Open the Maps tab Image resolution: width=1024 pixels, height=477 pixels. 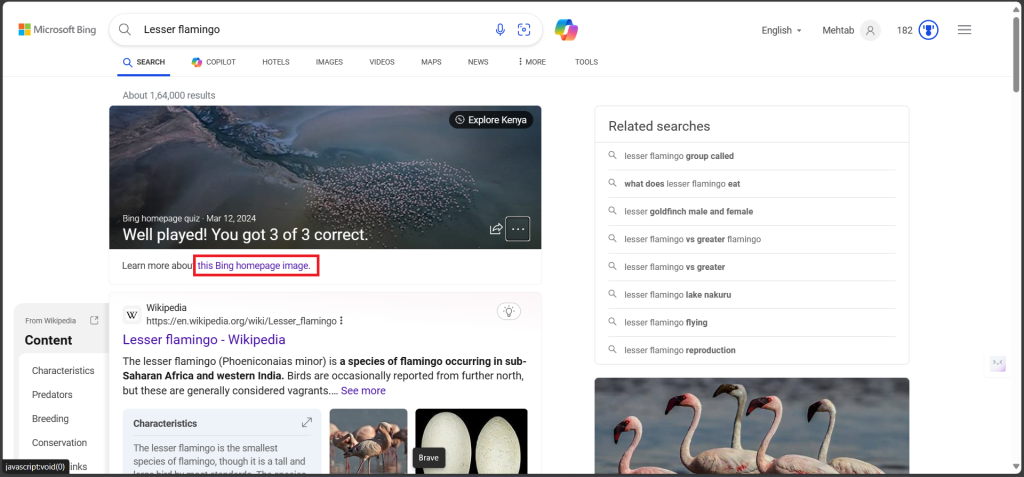(x=431, y=62)
